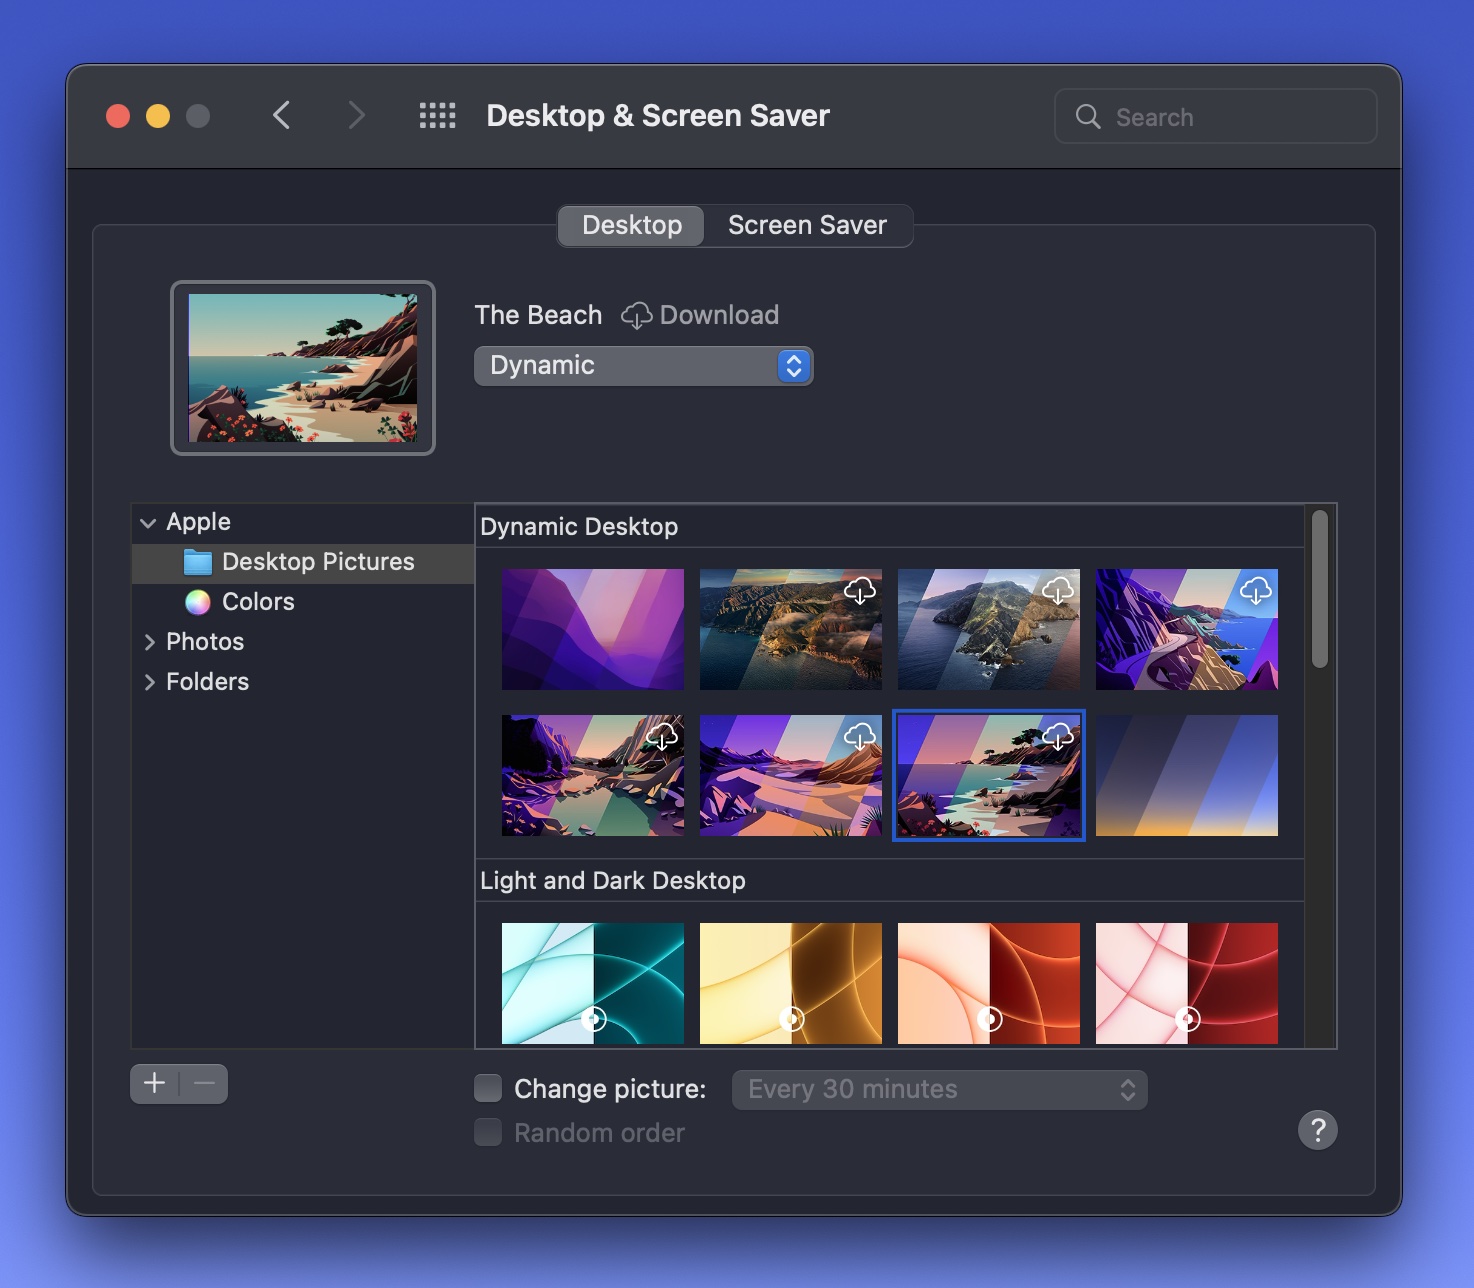
Task: Switch to the Screen Saver tab
Action: click(808, 225)
